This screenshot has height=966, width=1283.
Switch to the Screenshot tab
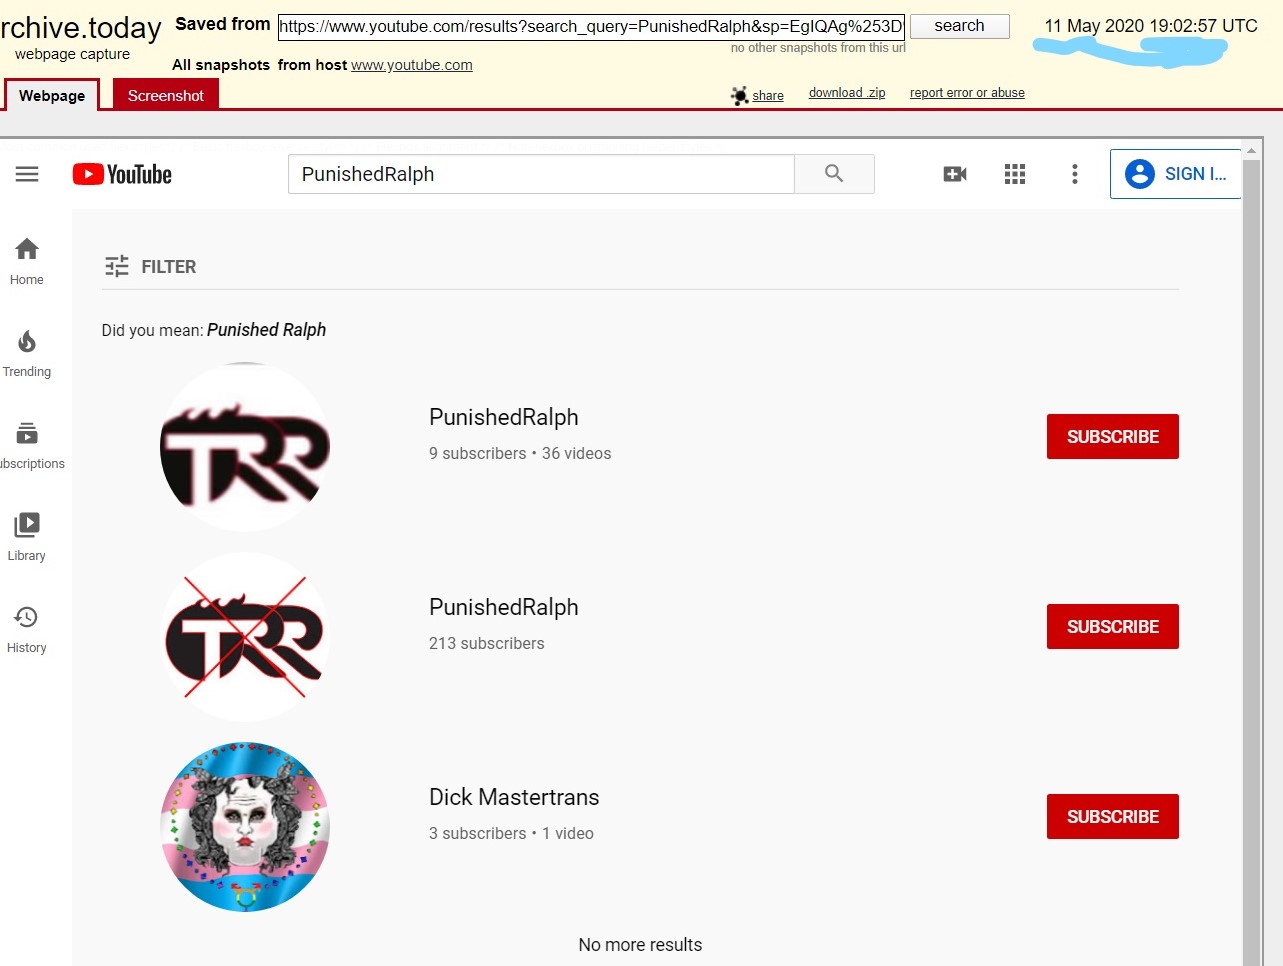coord(165,96)
